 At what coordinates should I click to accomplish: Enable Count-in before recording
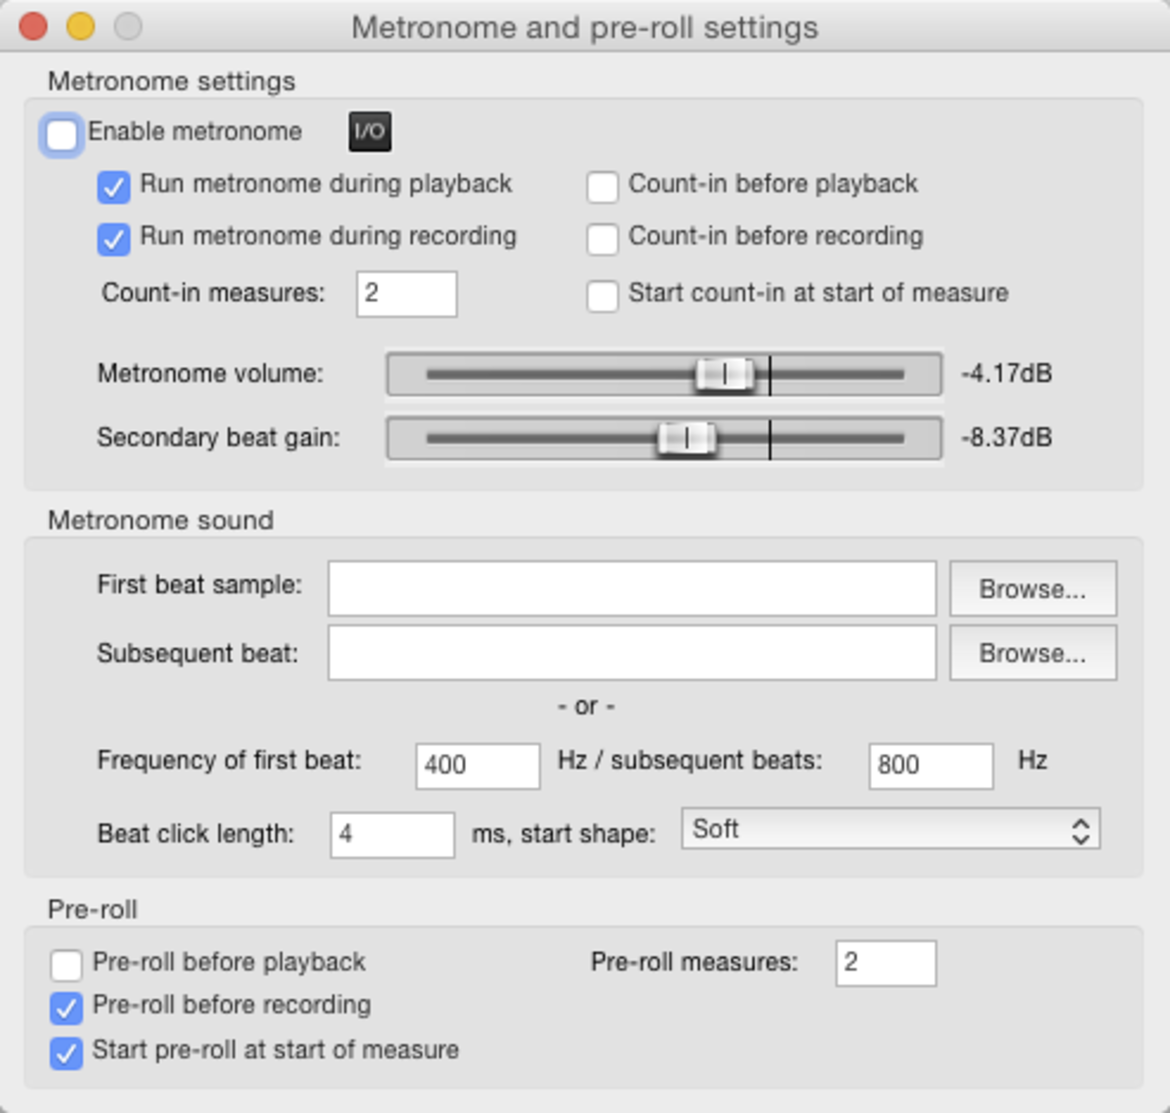602,239
